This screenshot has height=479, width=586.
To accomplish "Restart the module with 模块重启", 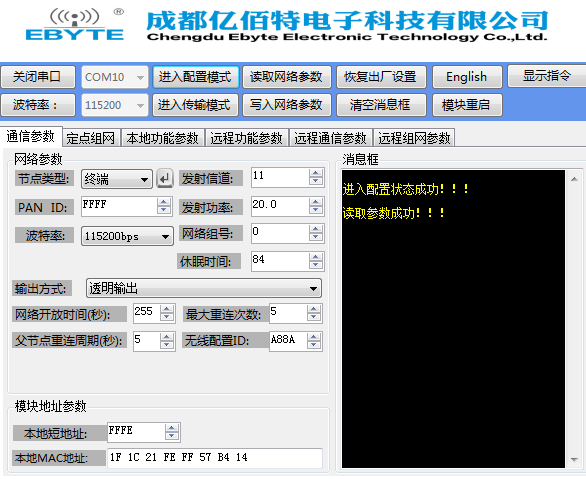I will point(467,105).
